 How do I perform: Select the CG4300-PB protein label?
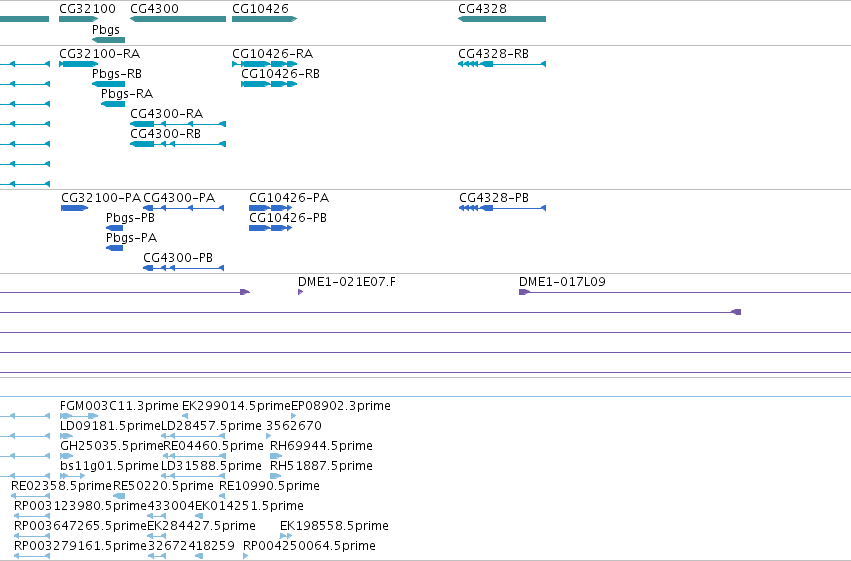(178, 258)
